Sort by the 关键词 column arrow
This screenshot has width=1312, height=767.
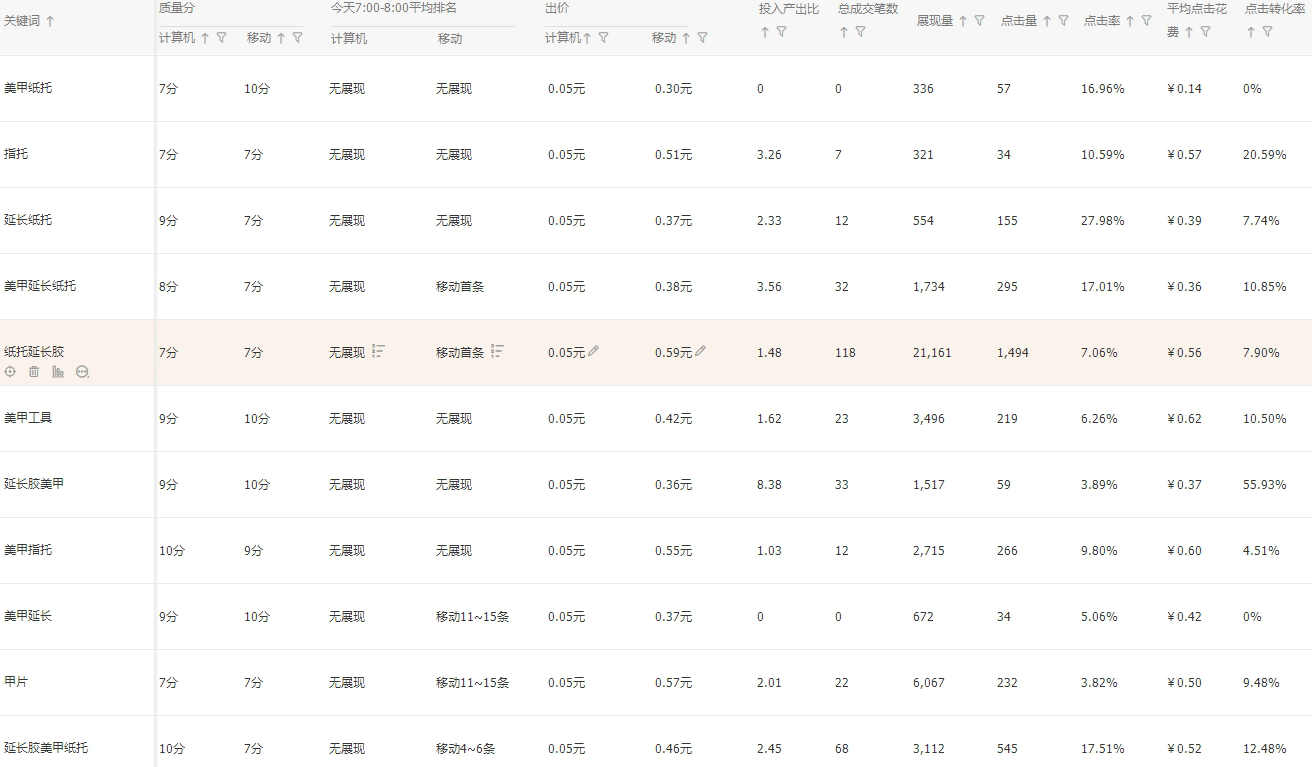[x=50, y=21]
